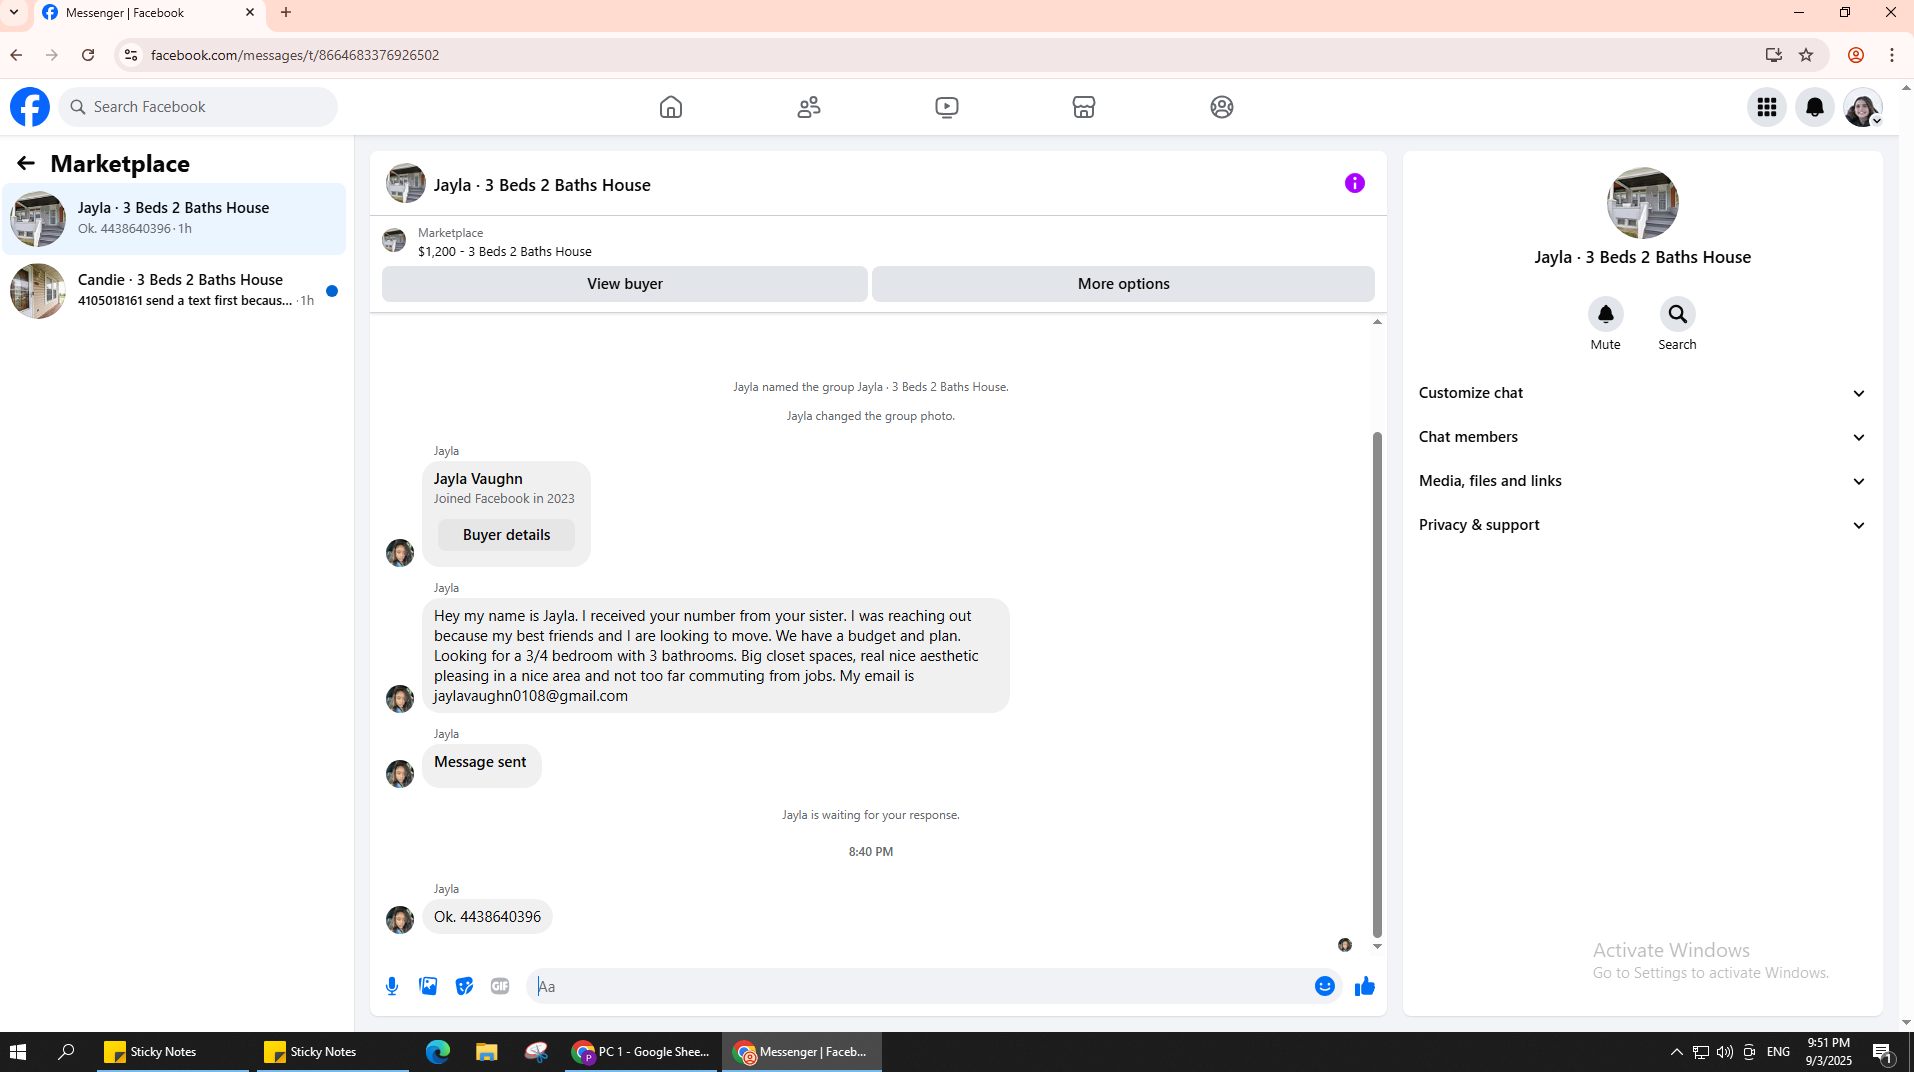Expand Customize chat section
This screenshot has height=1072, width=1914.
click(1643, 393)
